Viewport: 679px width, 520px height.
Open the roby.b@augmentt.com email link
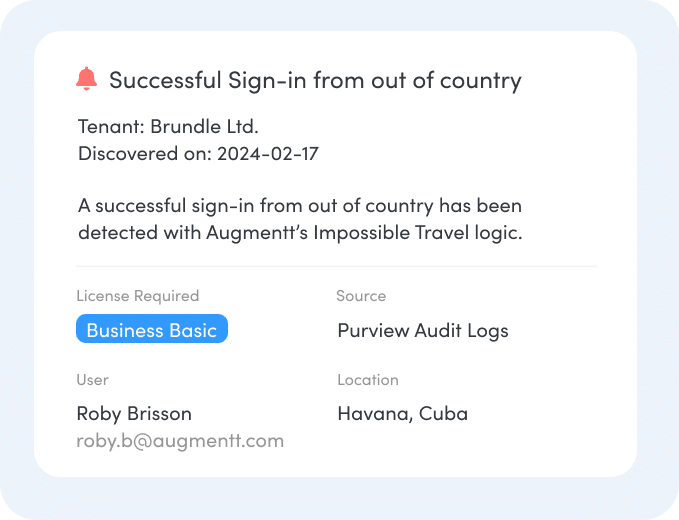tap(180, 441)
